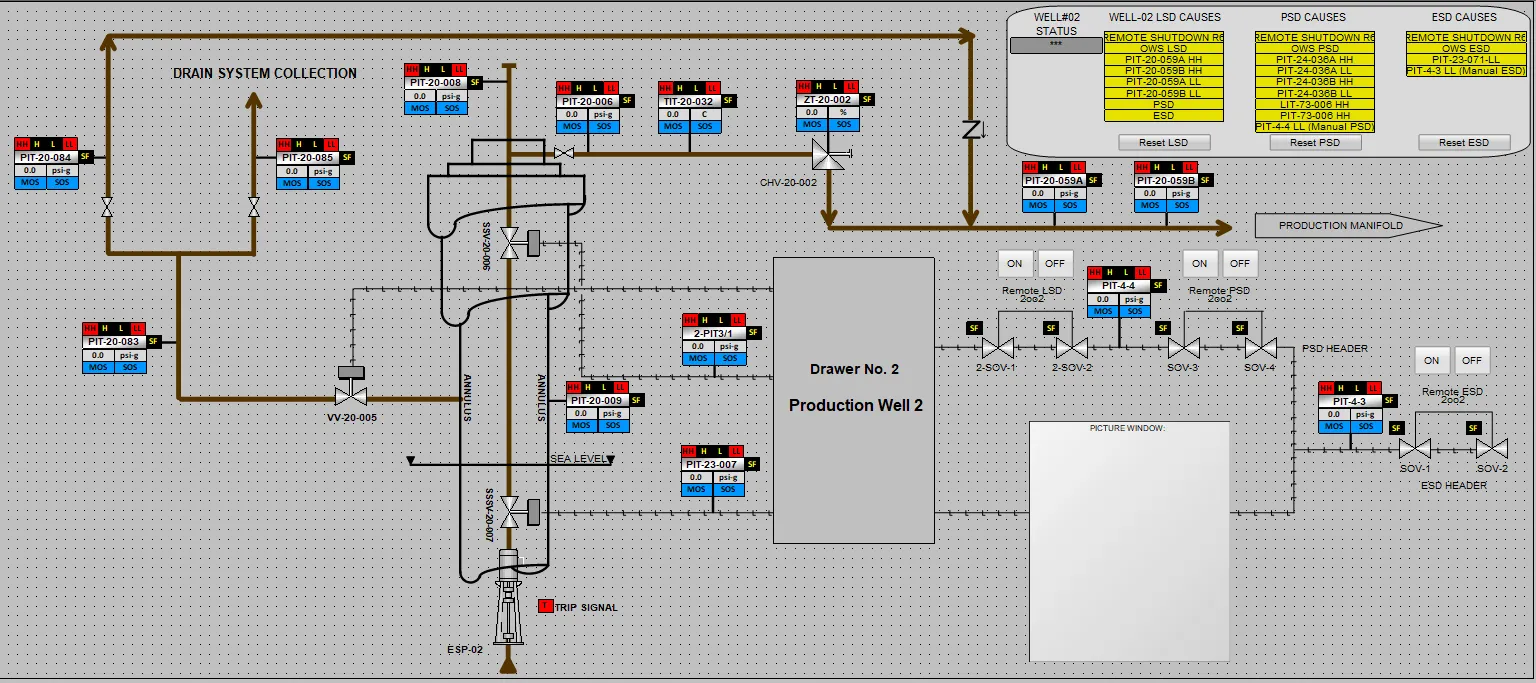Toggle SOS for PIT-20-085

click(324, 183)
